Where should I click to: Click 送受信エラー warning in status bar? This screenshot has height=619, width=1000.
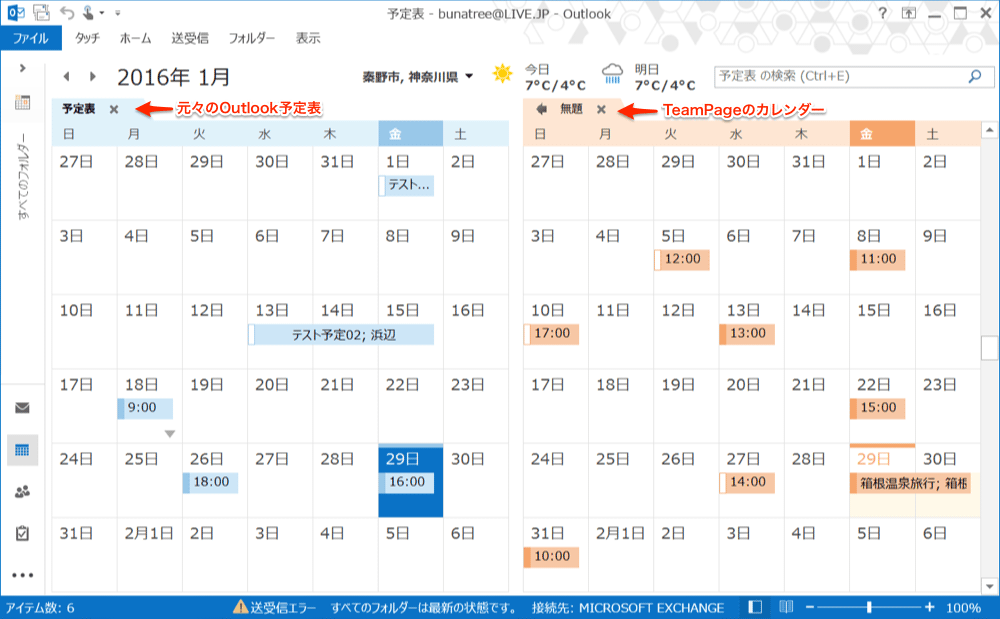[275, 608]
